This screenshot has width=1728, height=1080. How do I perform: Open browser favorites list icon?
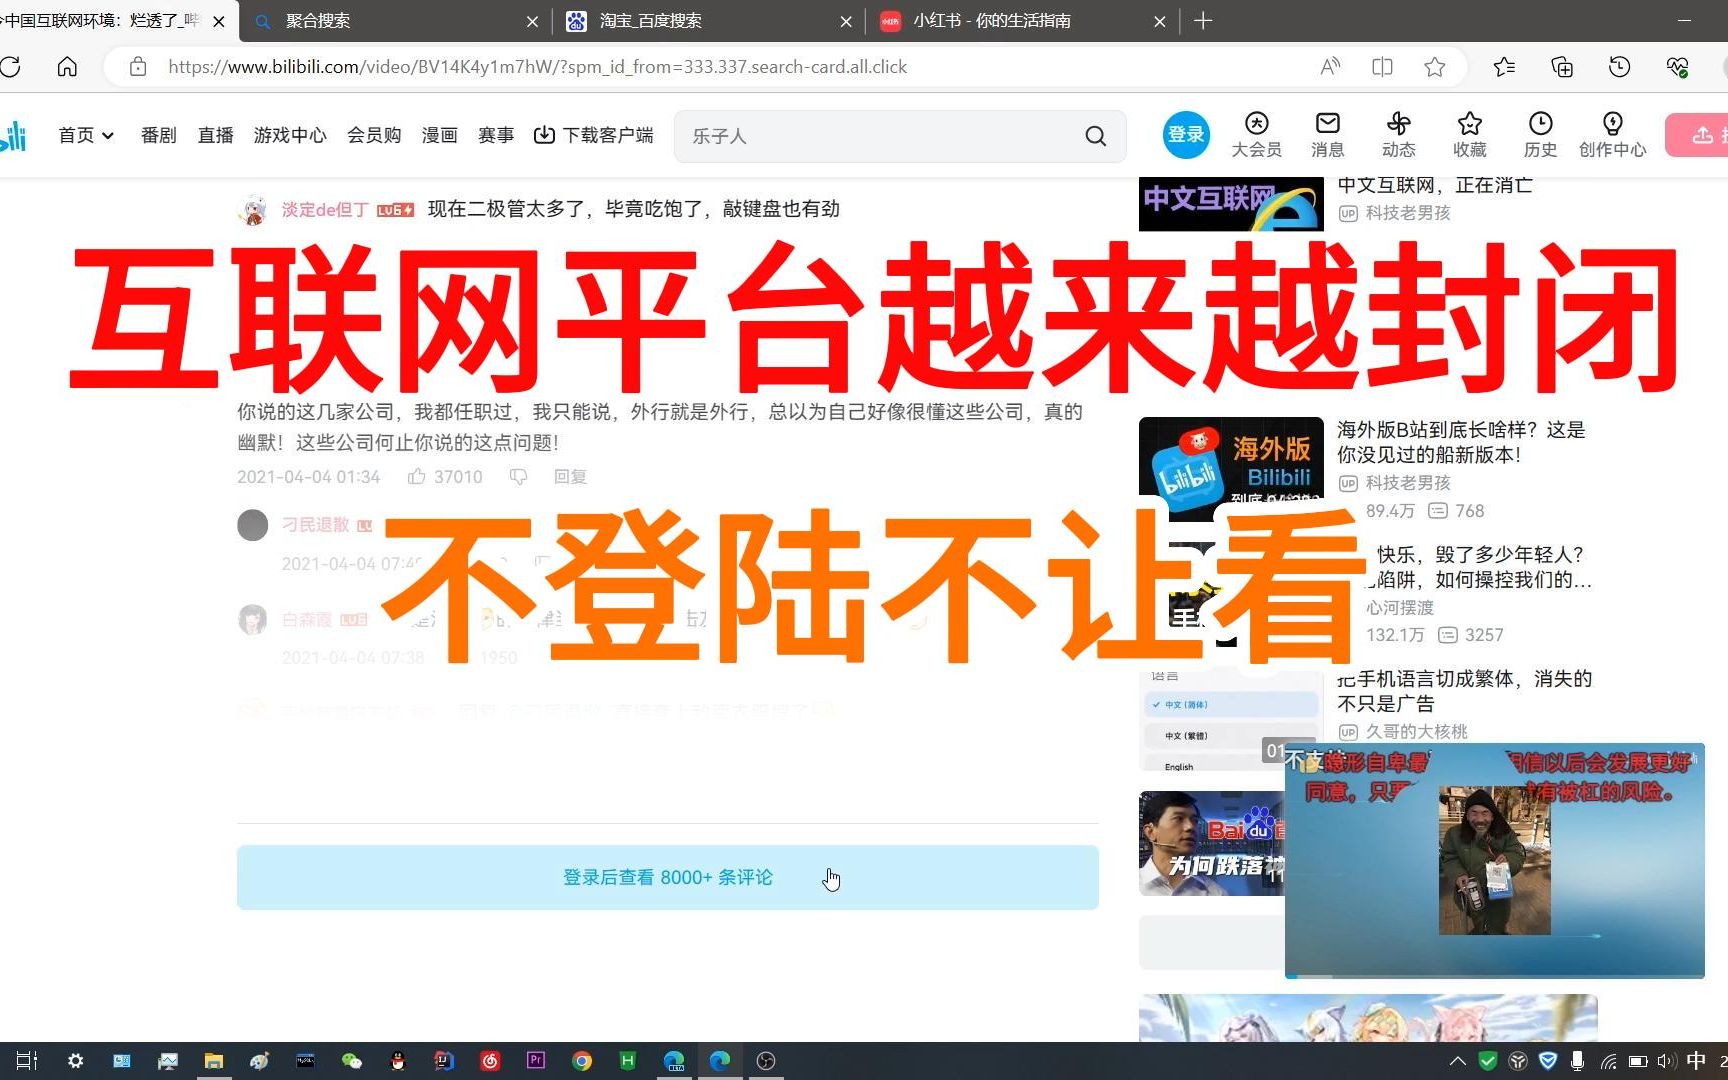click(1504, 67)
